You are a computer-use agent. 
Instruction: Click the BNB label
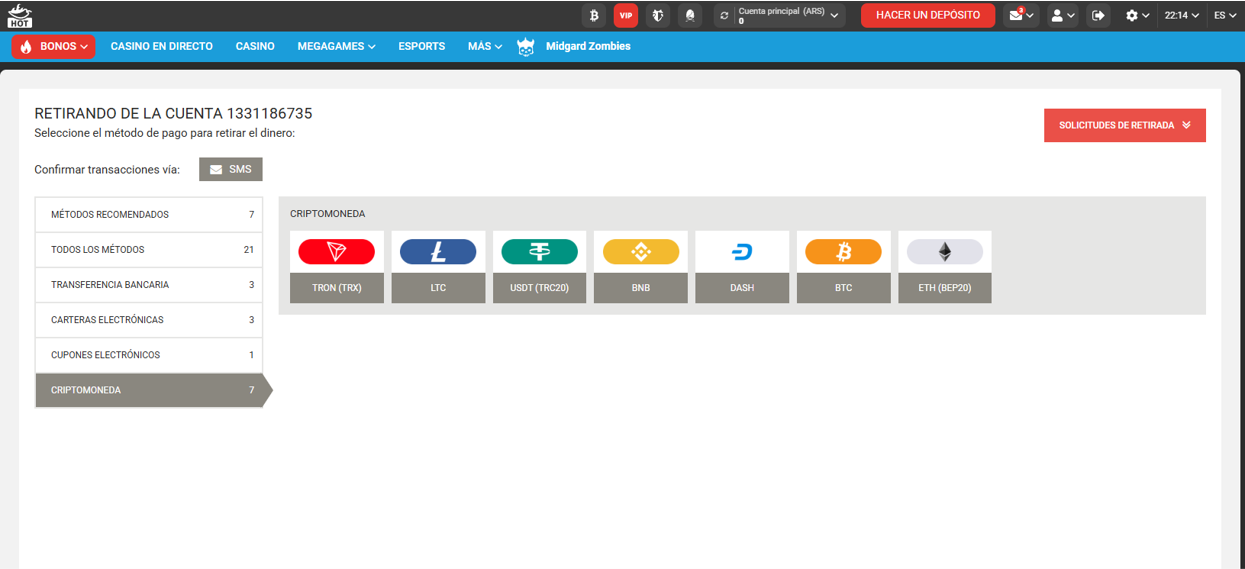641,288
